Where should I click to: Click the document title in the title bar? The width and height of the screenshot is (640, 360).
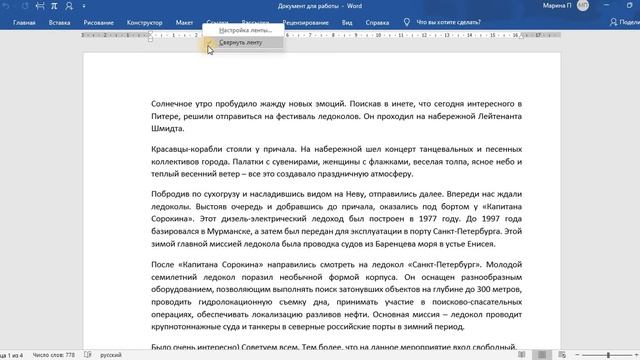[320, 6]
